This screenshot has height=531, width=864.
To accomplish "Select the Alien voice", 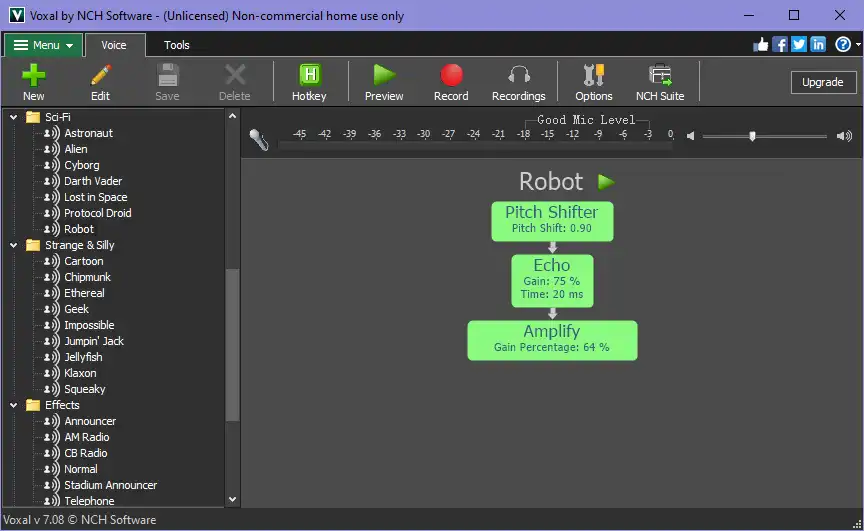I will click(x=75, y=149).
